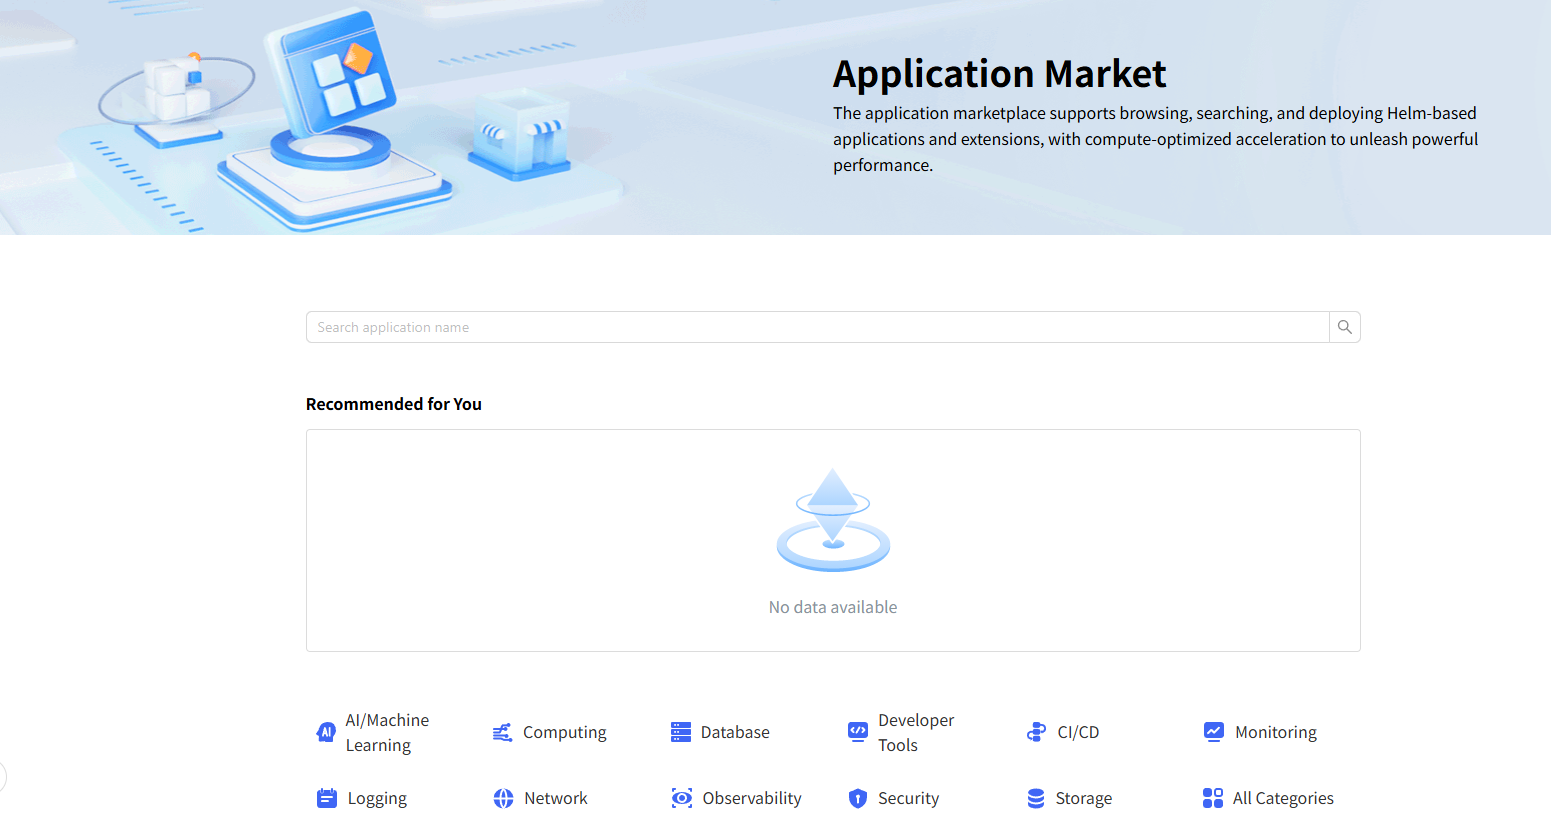Choose the Monitoring category label
Screen dimensions: 1551x817
tap(1276, 732)
